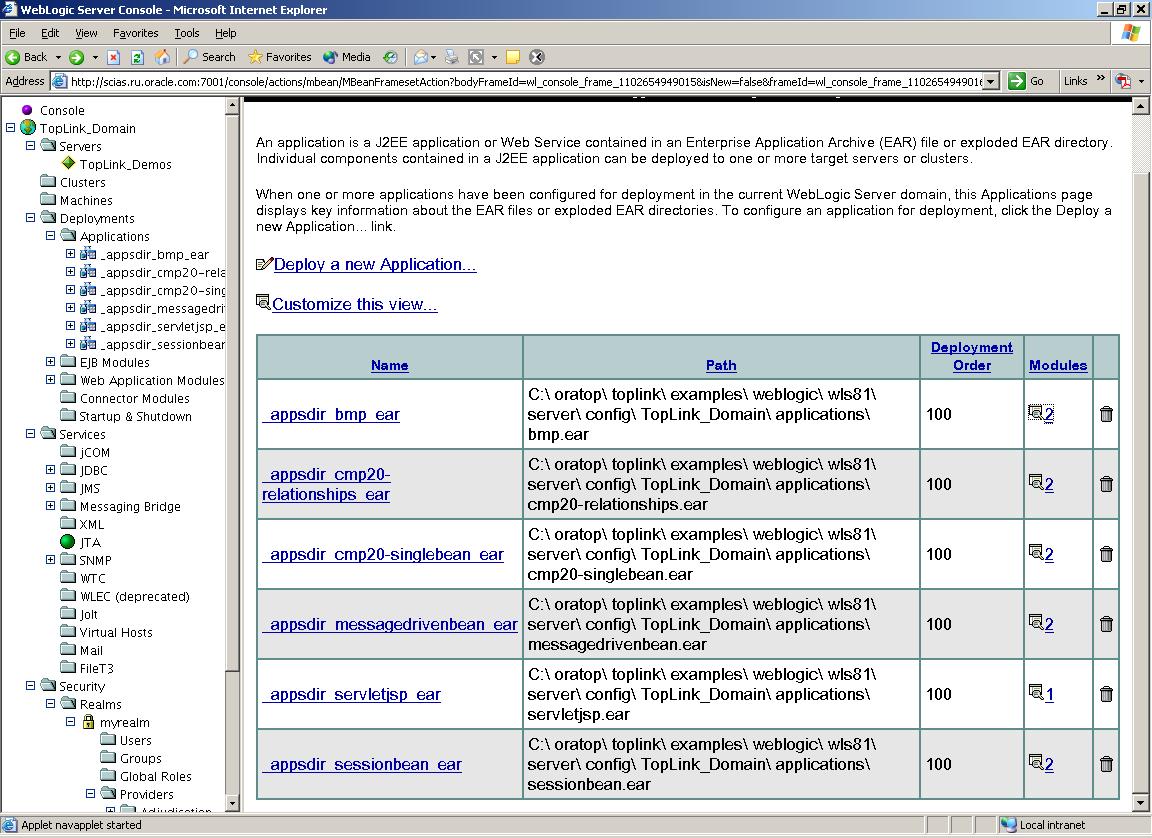Expand the EJB Modules tree node

(50, 361)
